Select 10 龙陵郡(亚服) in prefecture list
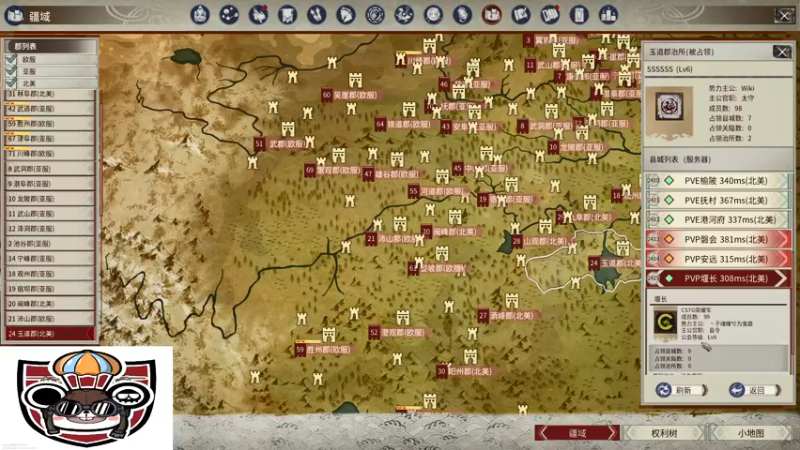 pos(49,198)
